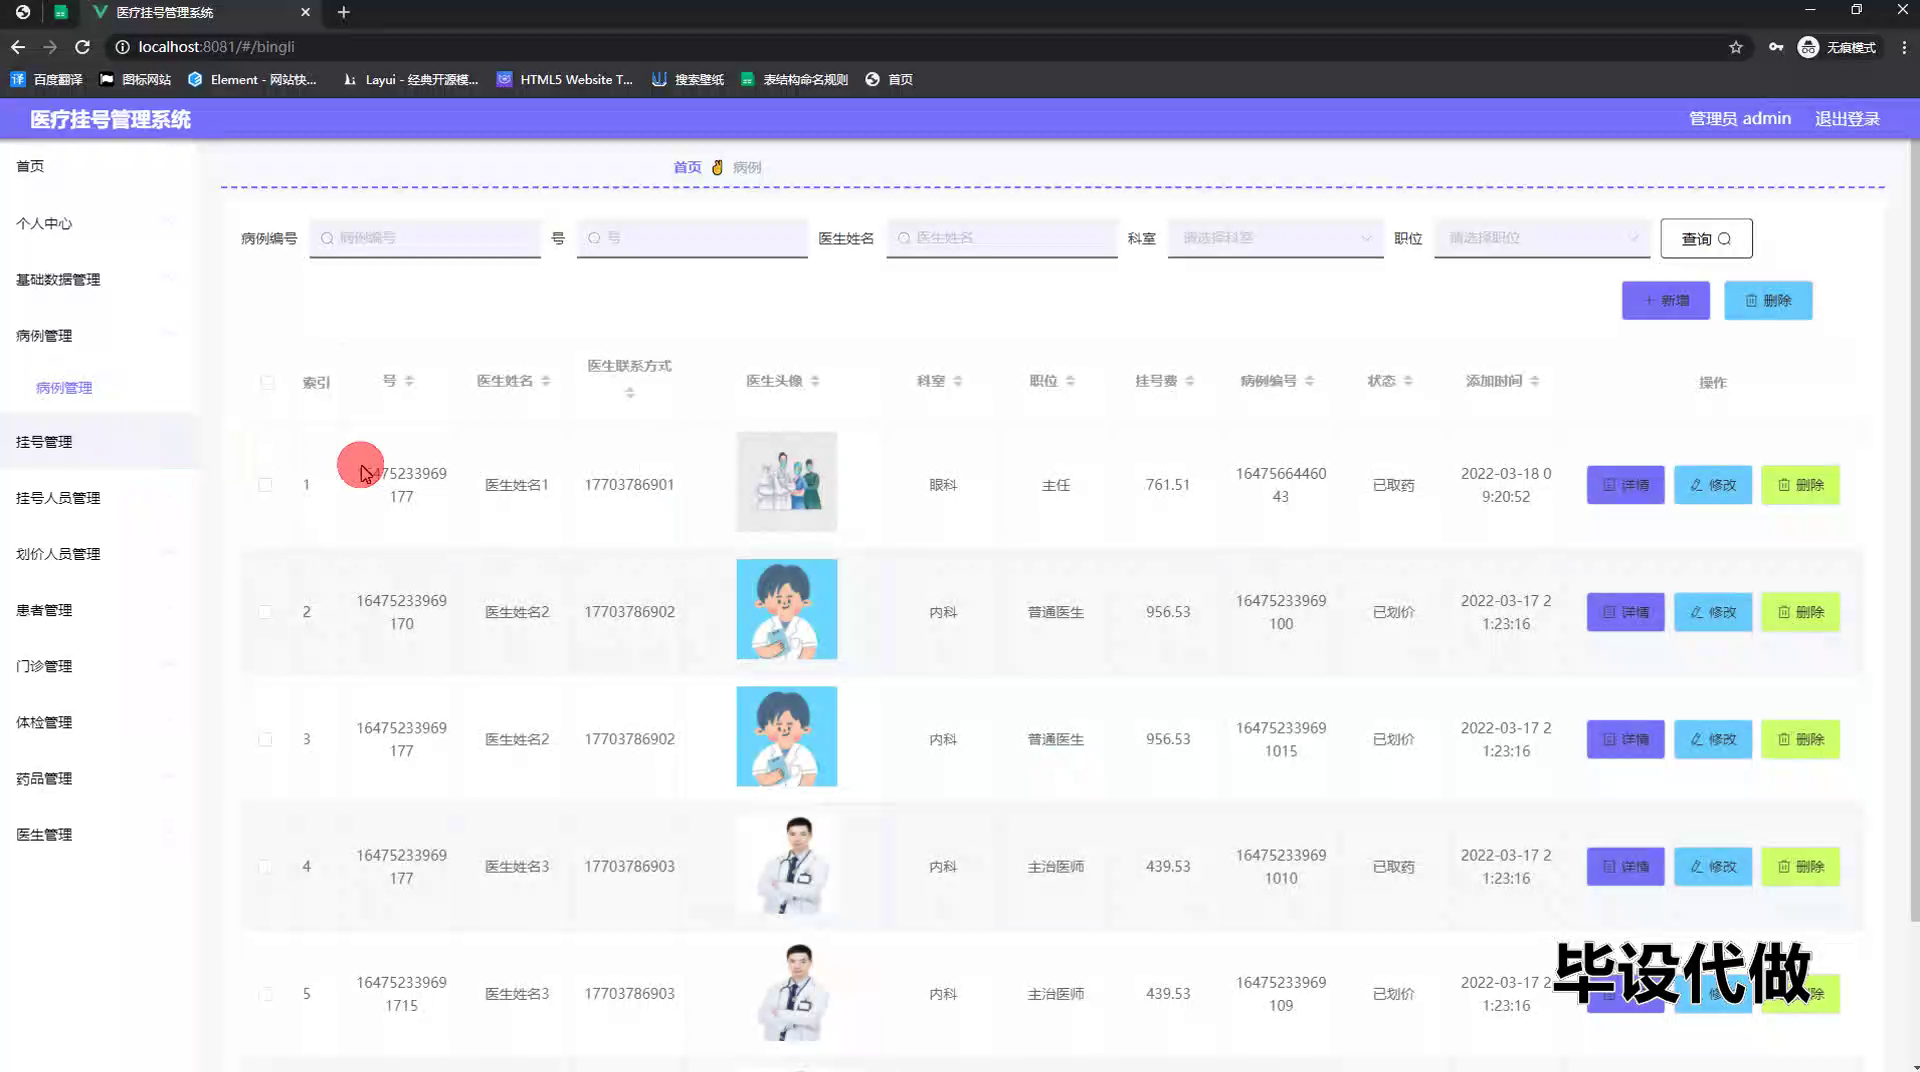Tick the checkbox for row 4
Image resolution: width=1920 pixels, height=1072 pixels.
click(x=265, y=866)
